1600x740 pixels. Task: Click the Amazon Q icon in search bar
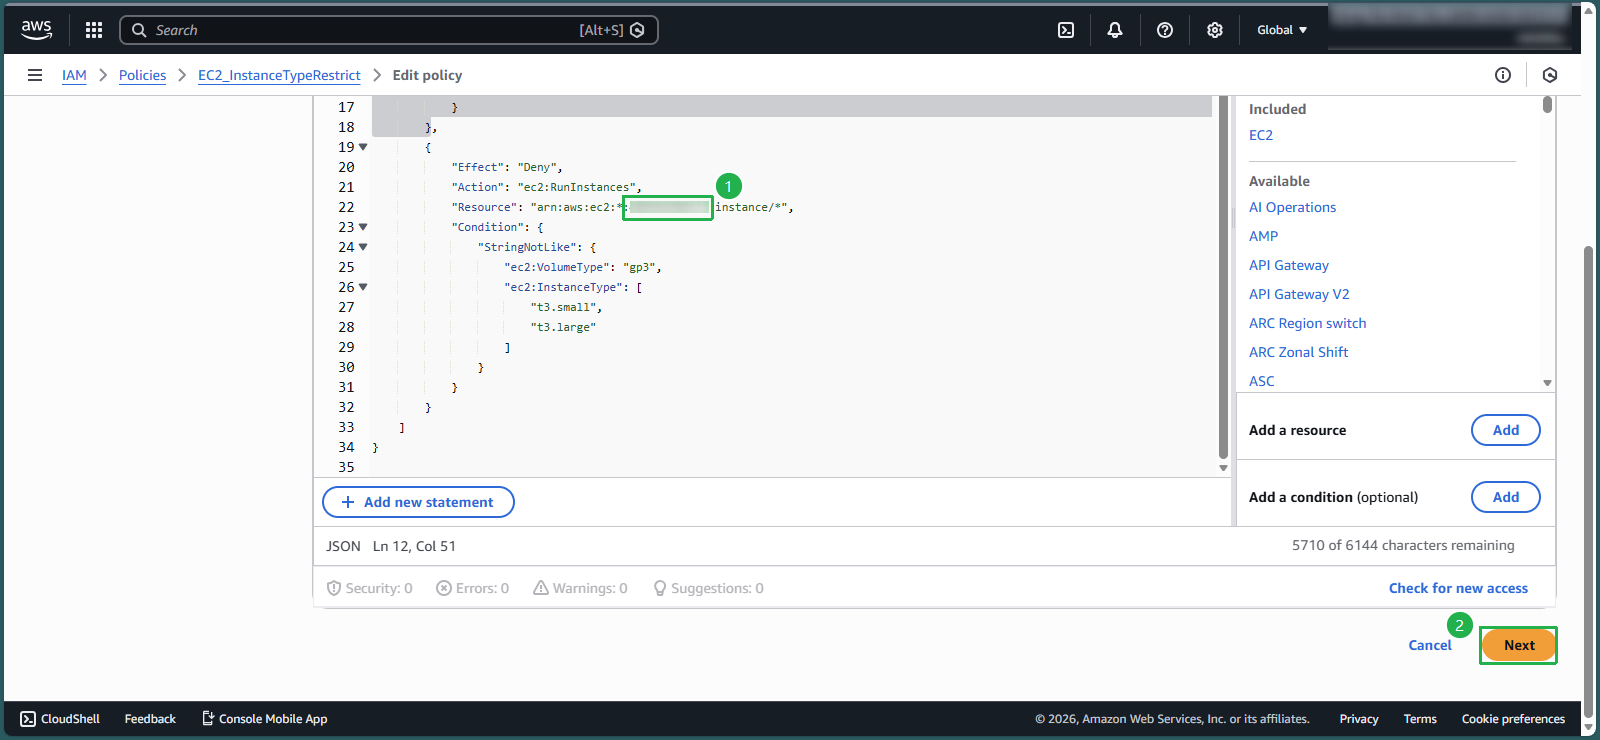coord(638,30)
